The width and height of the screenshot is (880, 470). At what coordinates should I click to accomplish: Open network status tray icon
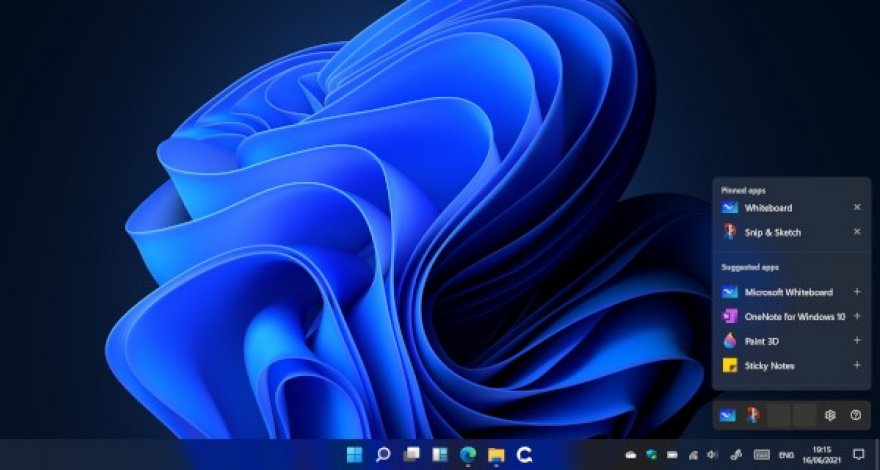click(x=693, y=455)
